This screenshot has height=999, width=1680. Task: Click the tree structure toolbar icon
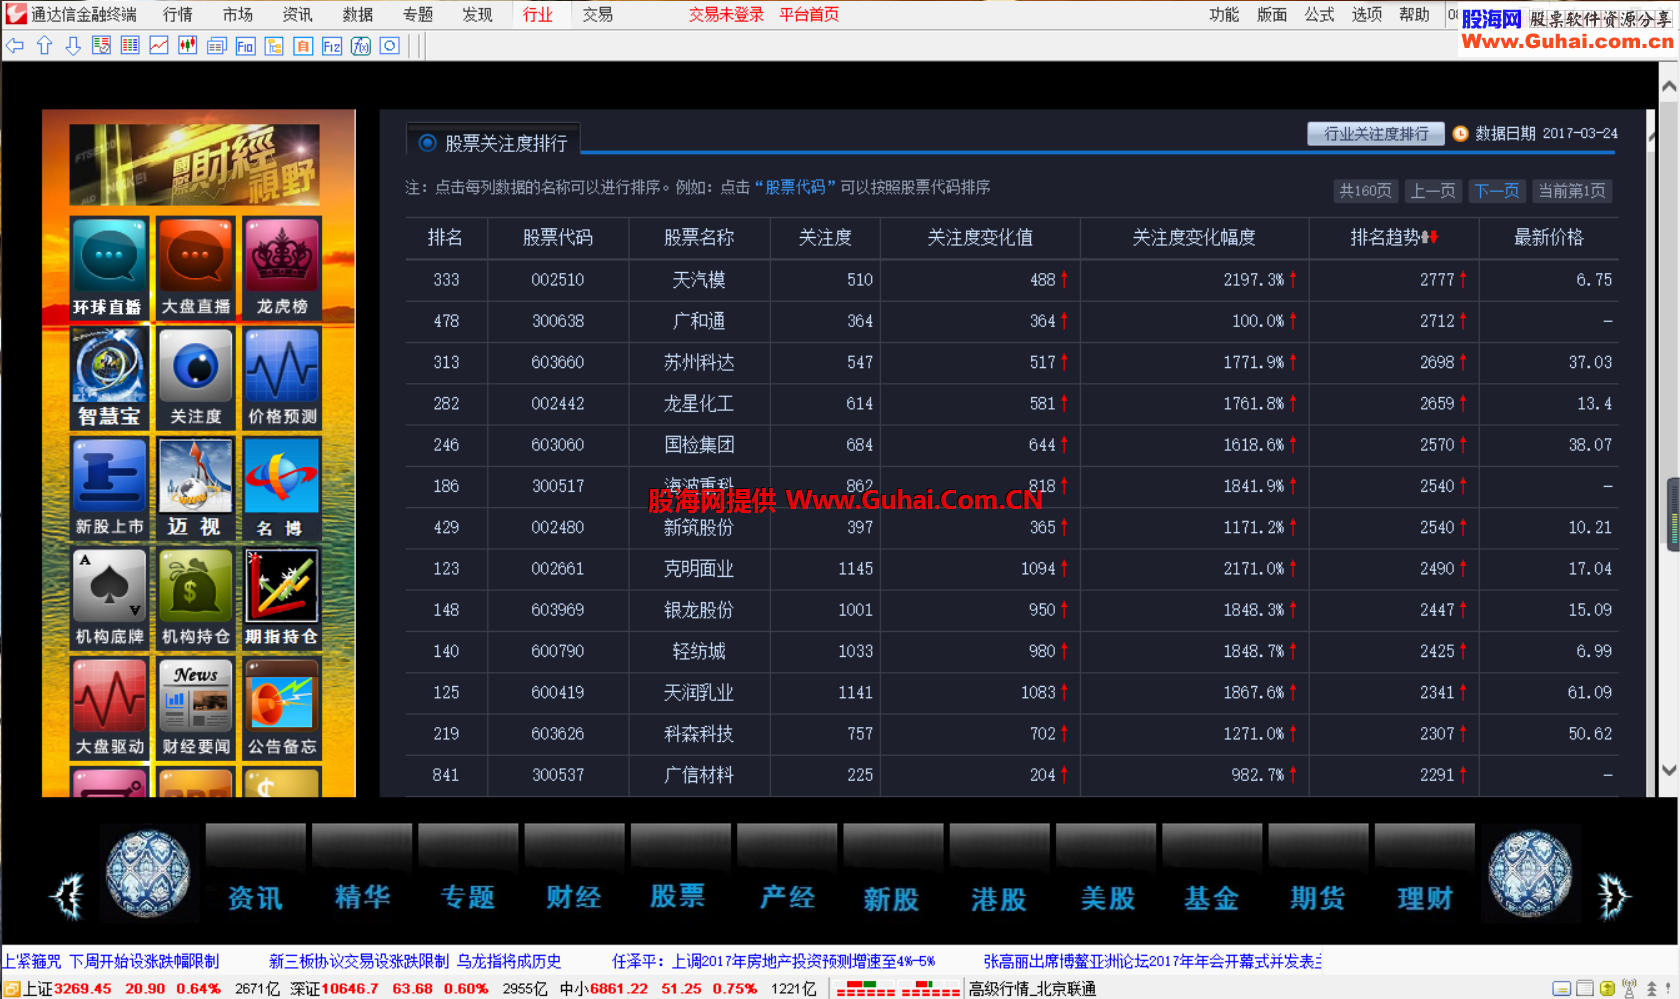coord(274,46)
